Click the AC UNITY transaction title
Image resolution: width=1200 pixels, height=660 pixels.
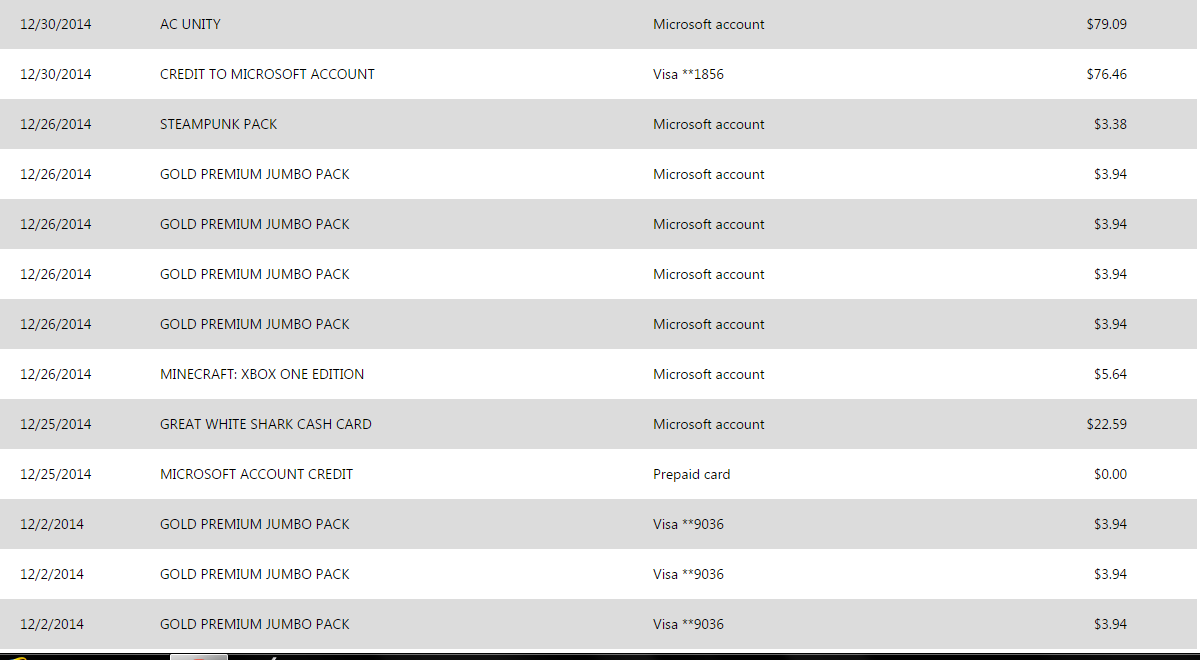tap(190, 24)
